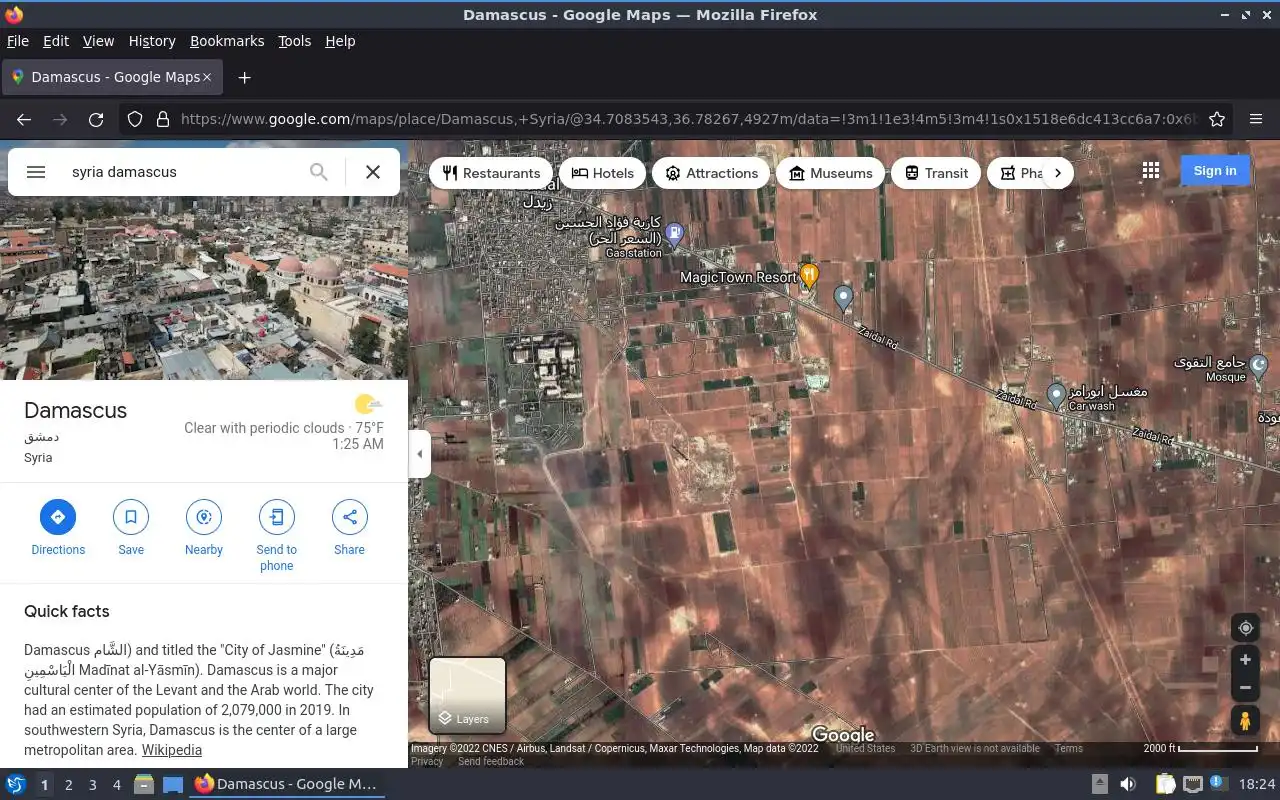The width and height of the screenshot is (1280, 800).
Task: Click the Terms link
Action: (1068, 748)
